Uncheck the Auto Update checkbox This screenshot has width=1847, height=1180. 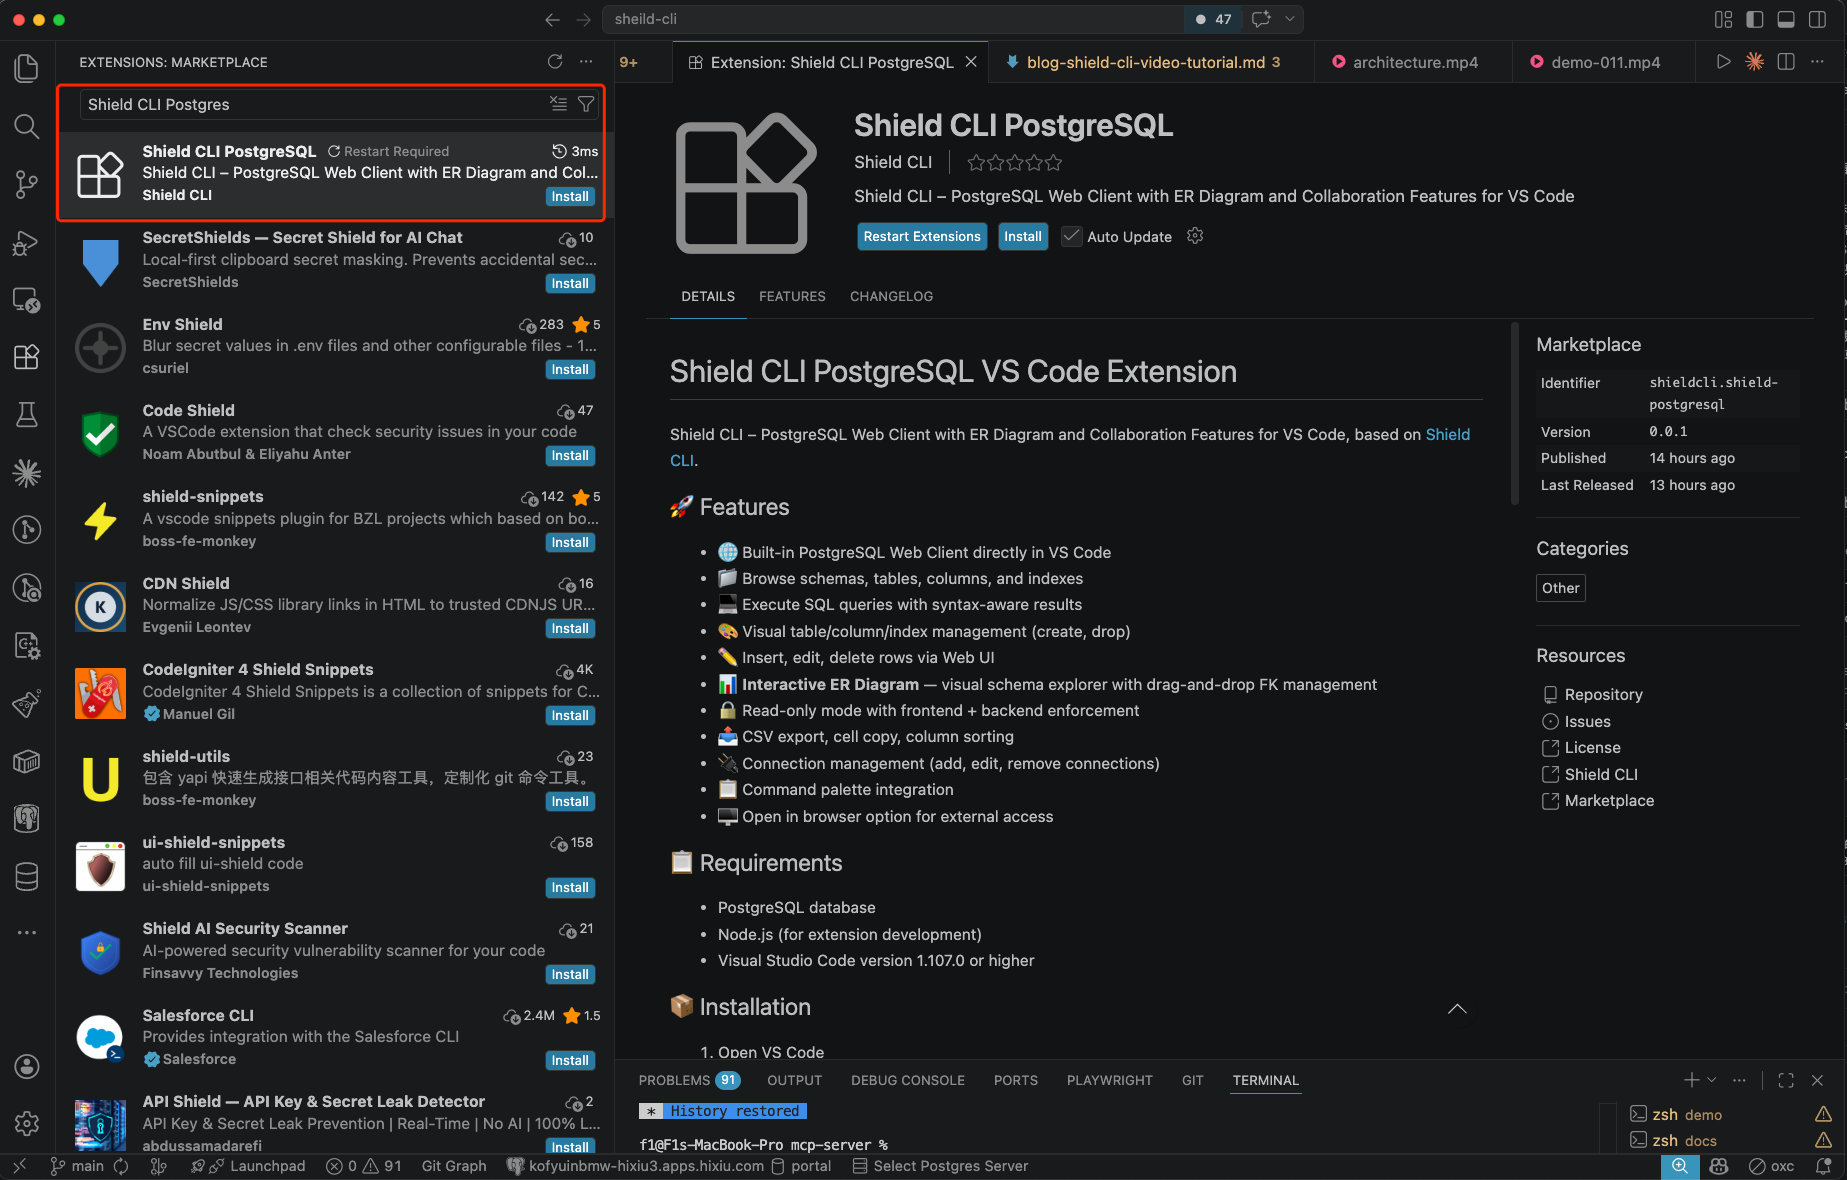point(1071,236)
